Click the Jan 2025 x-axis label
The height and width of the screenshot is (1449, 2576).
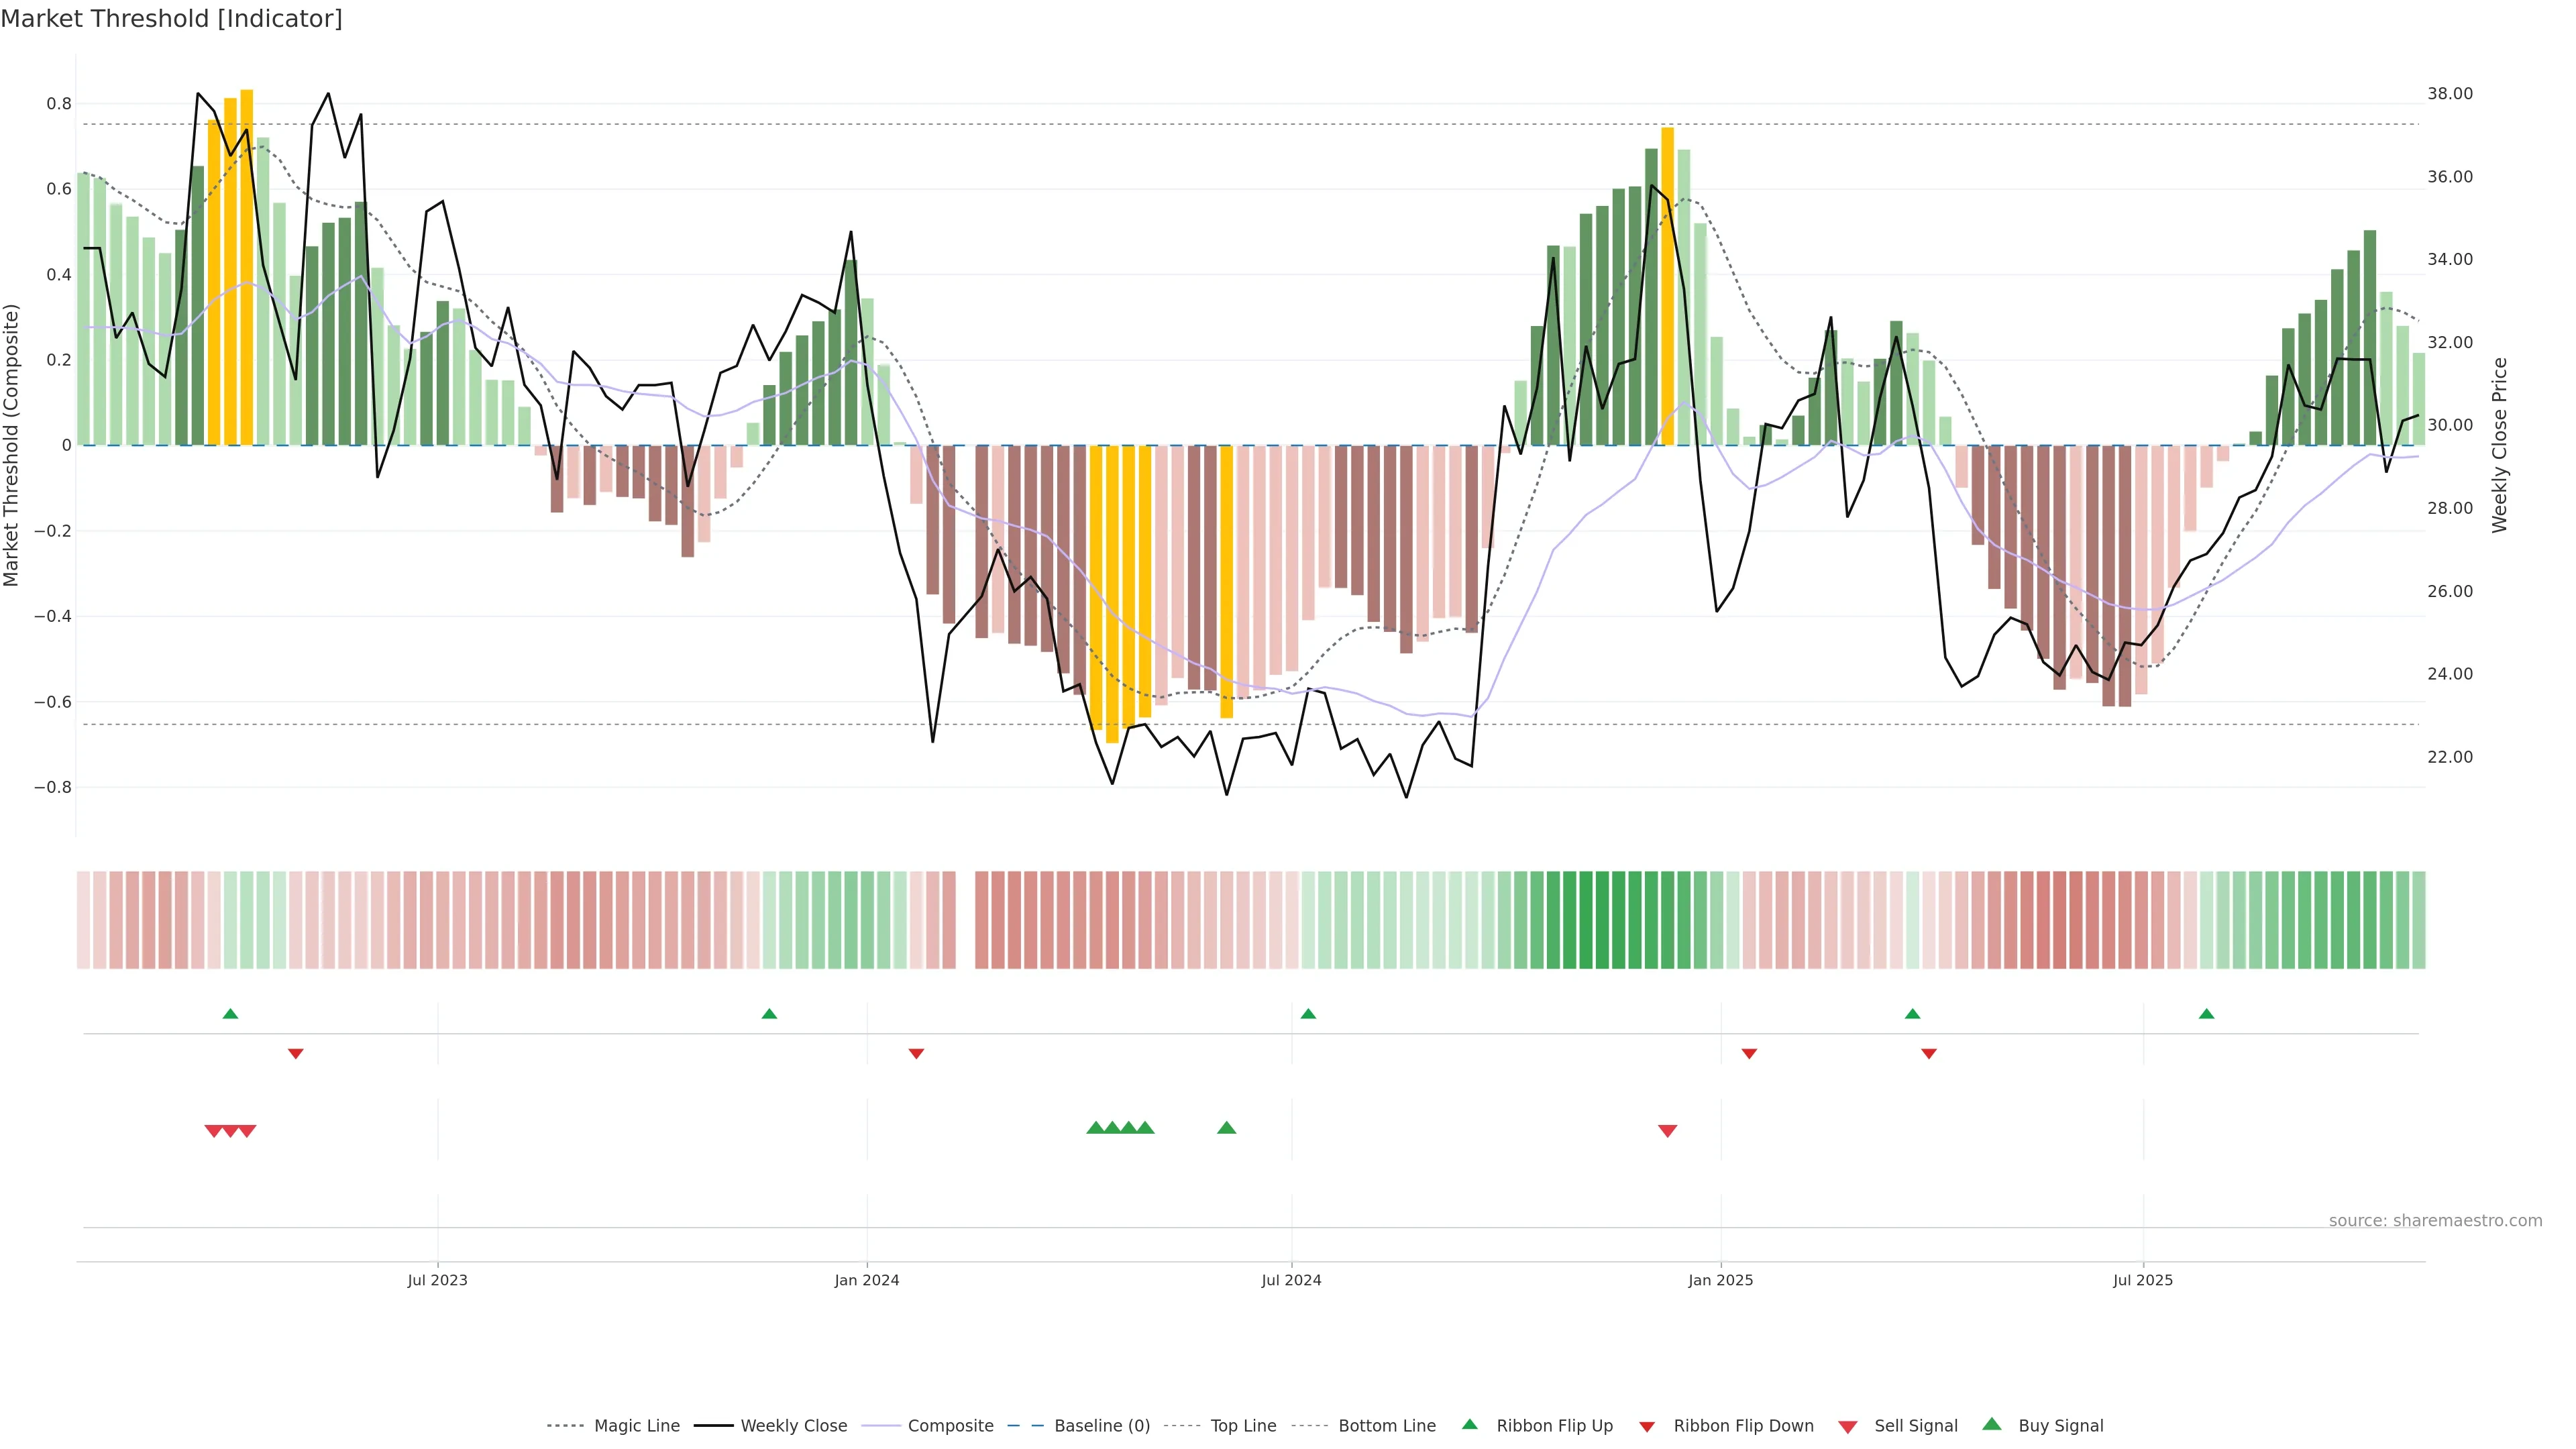point(1720,1280)
